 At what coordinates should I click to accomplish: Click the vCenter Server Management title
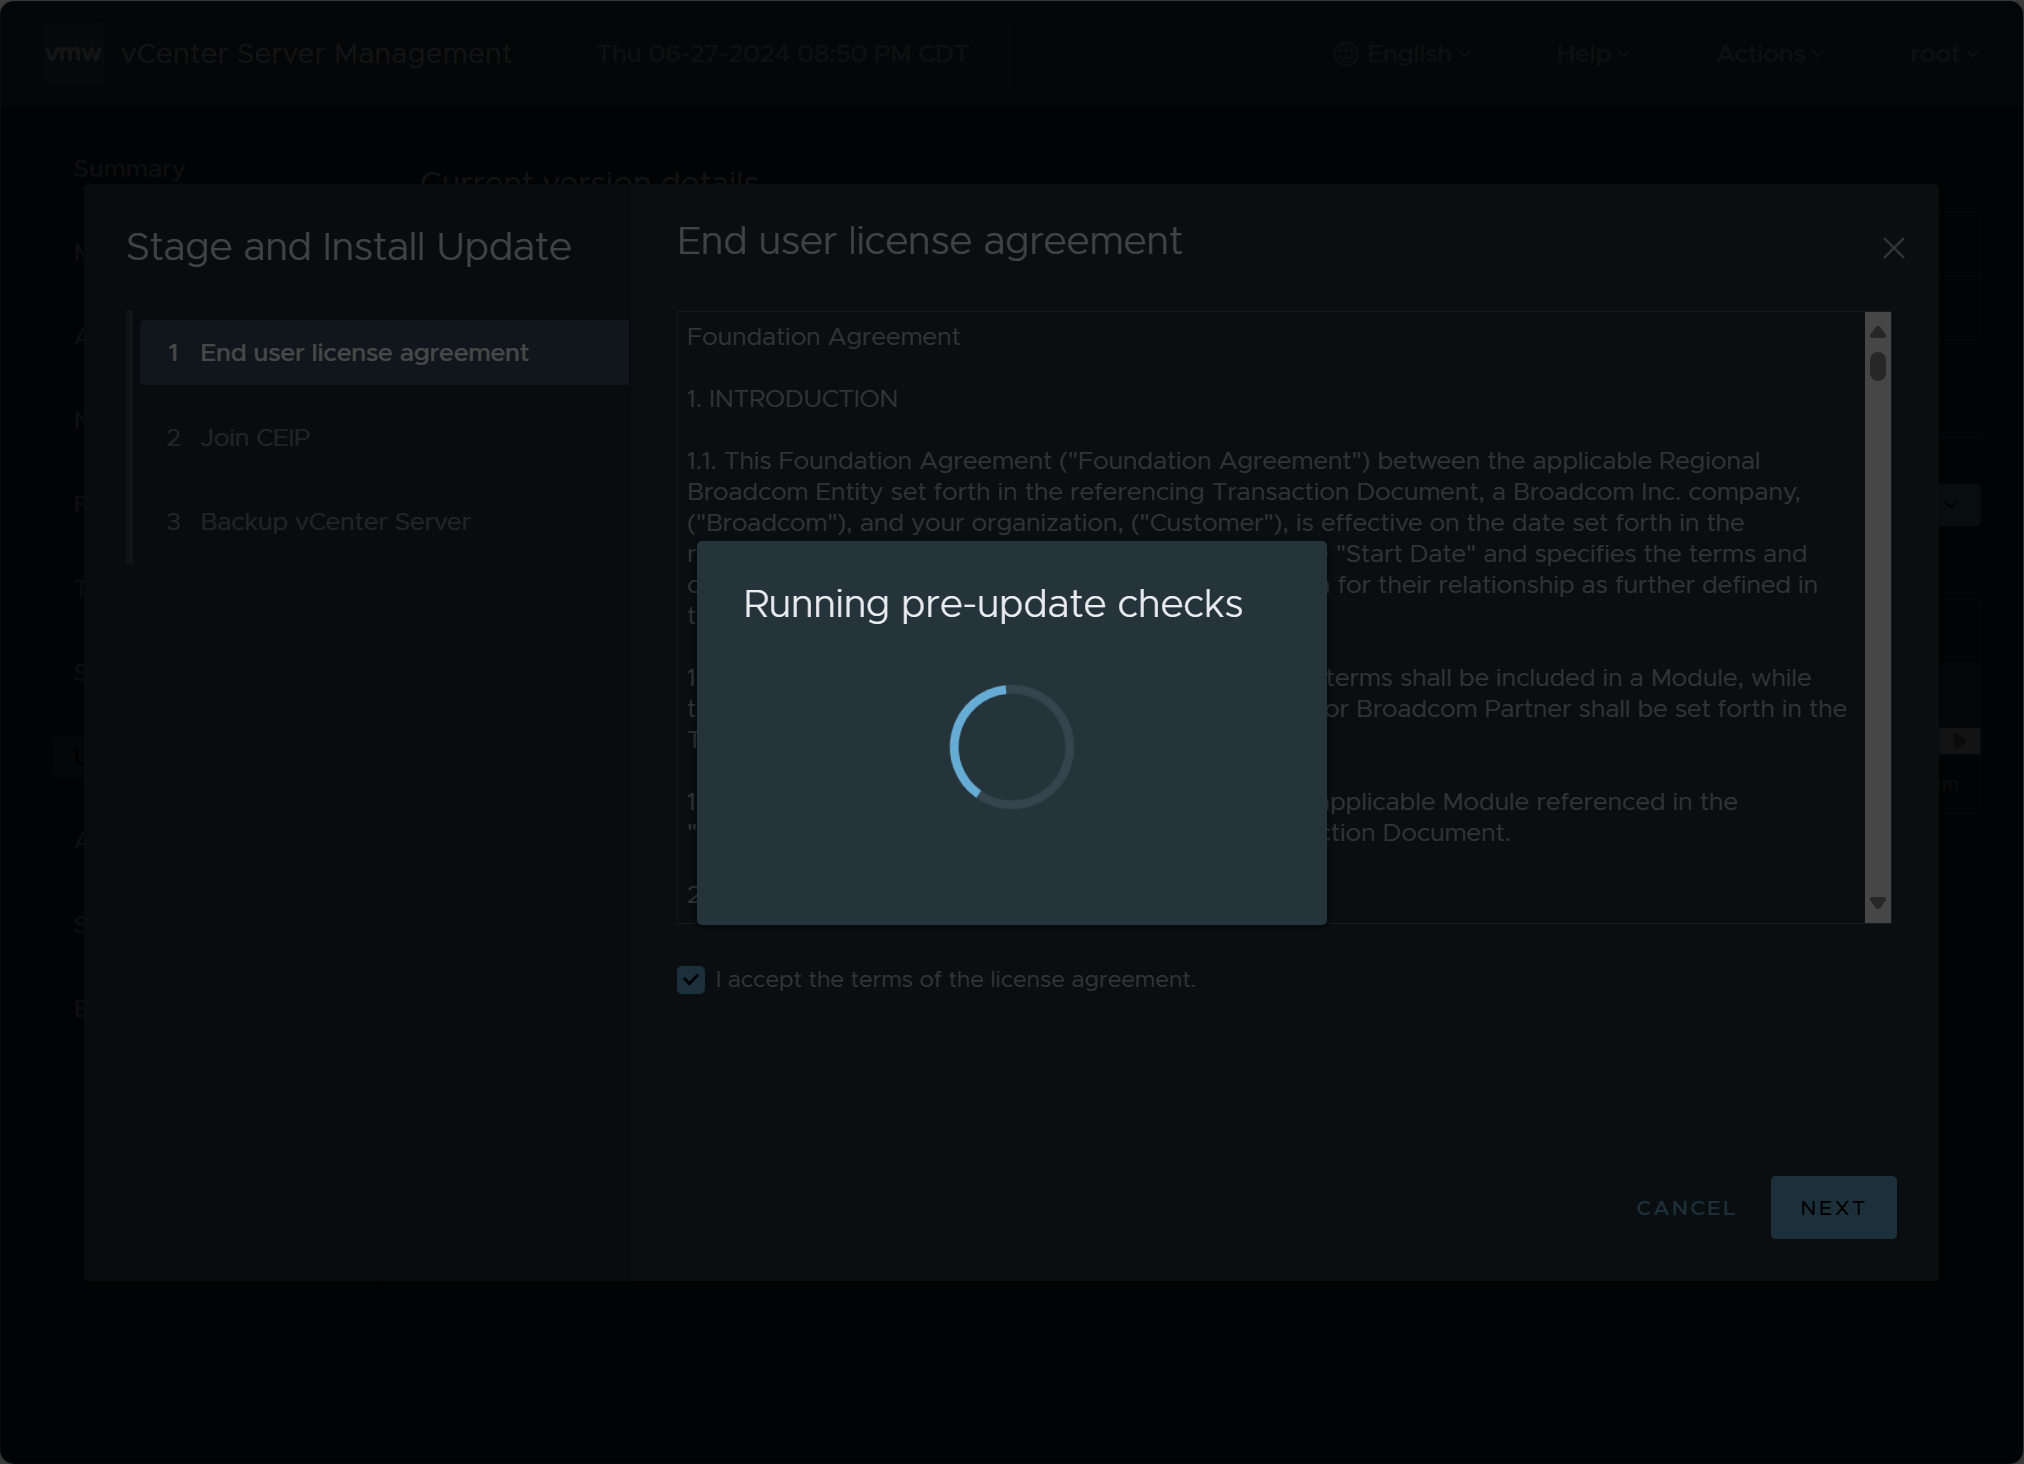coord(316,54)
